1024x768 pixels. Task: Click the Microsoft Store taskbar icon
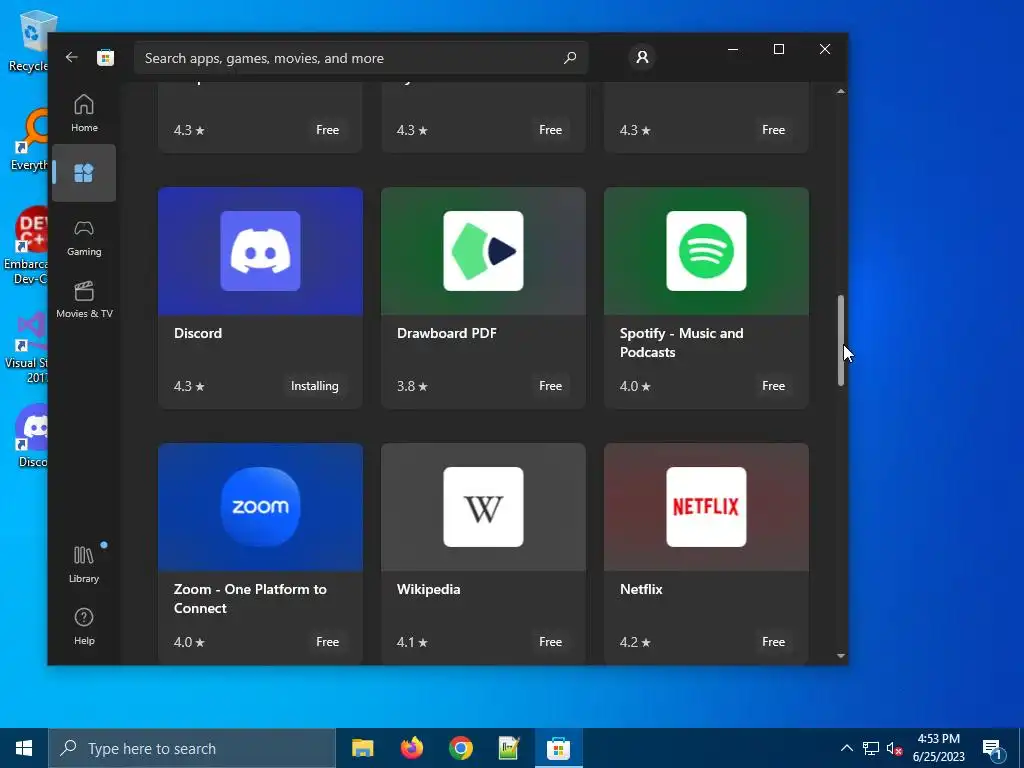pos(558,748)
